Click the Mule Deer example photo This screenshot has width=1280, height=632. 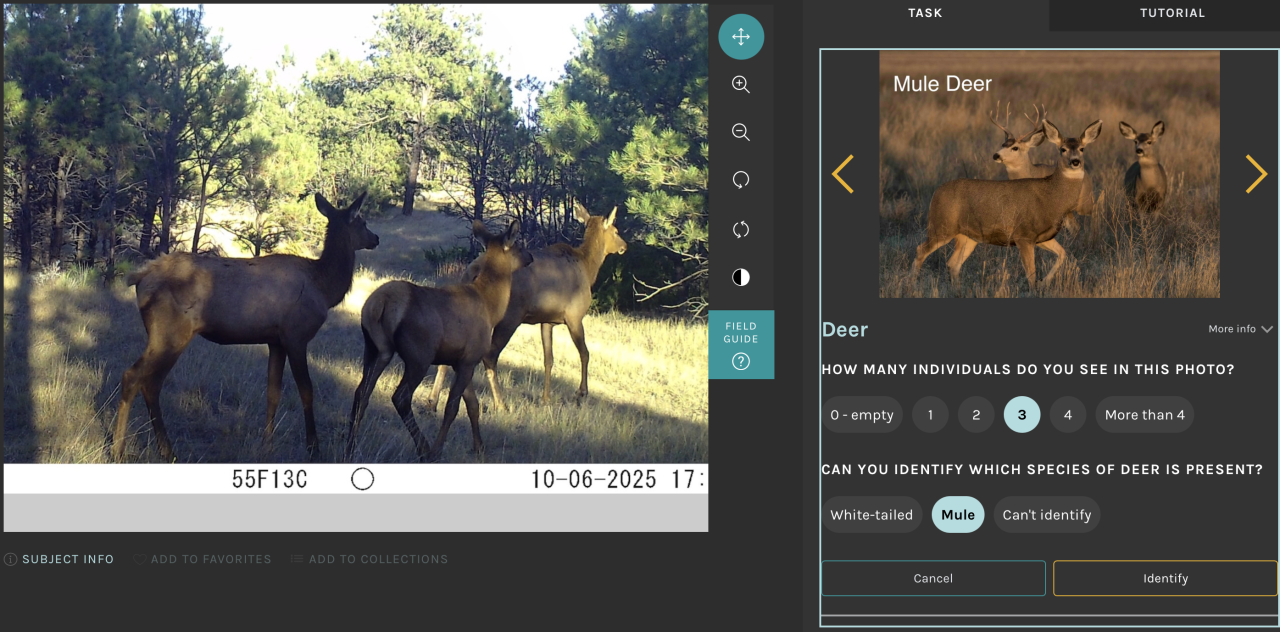tap(1049, 174)
